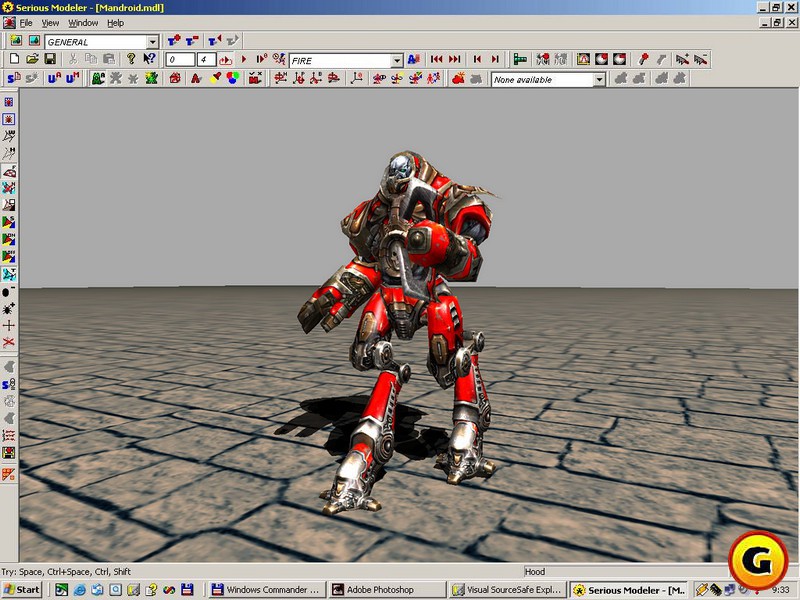Viewport: 800px width, 600px height.
Task: Click the red X icon in left sidebar
Action: click(9, 342)
